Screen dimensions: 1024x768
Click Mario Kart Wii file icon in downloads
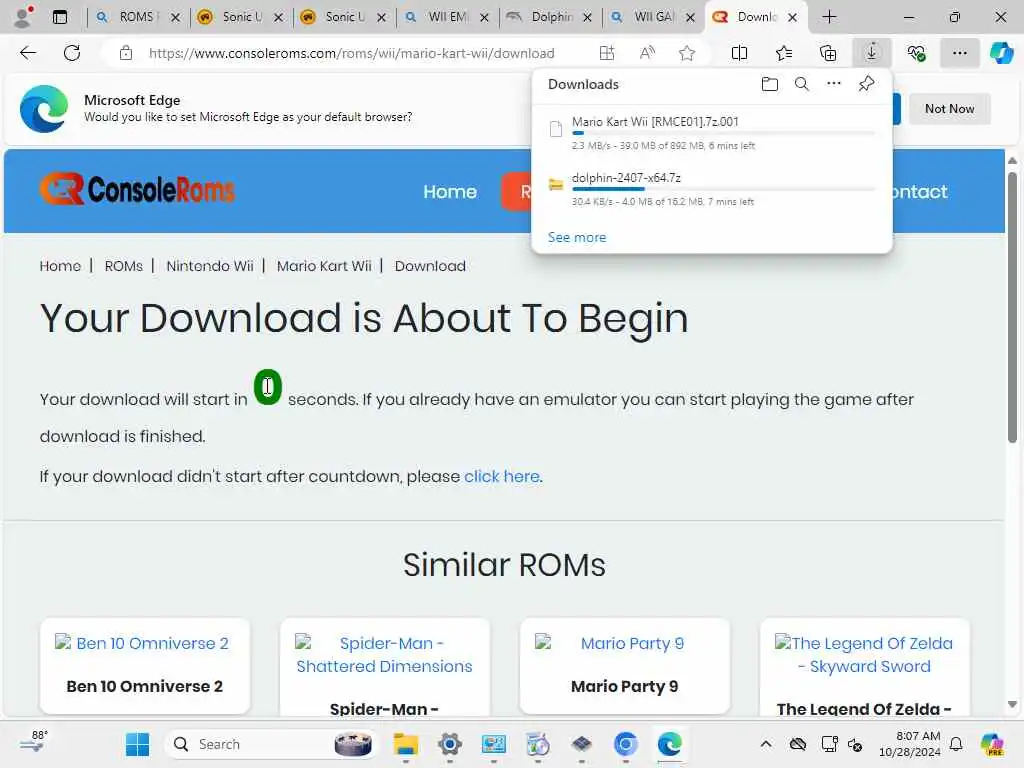[556, 129]
